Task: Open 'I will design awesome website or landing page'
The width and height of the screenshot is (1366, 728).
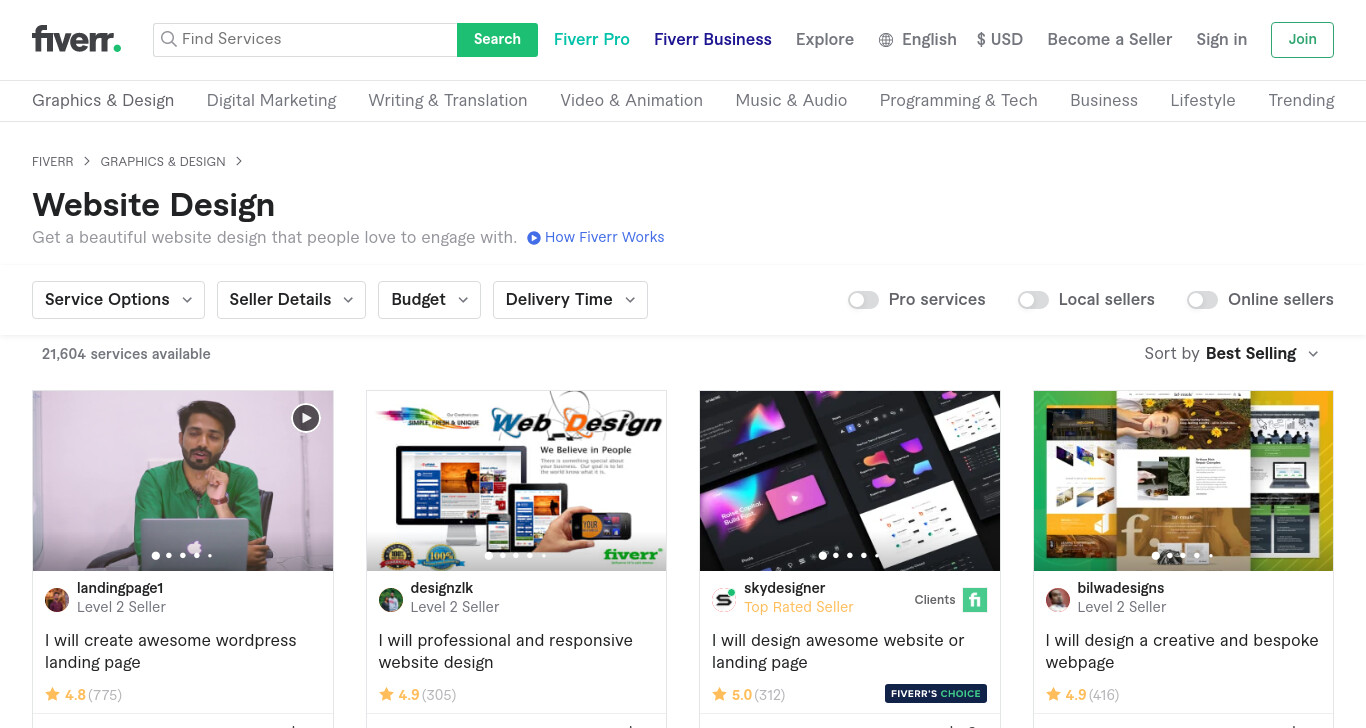Action: 838,651
